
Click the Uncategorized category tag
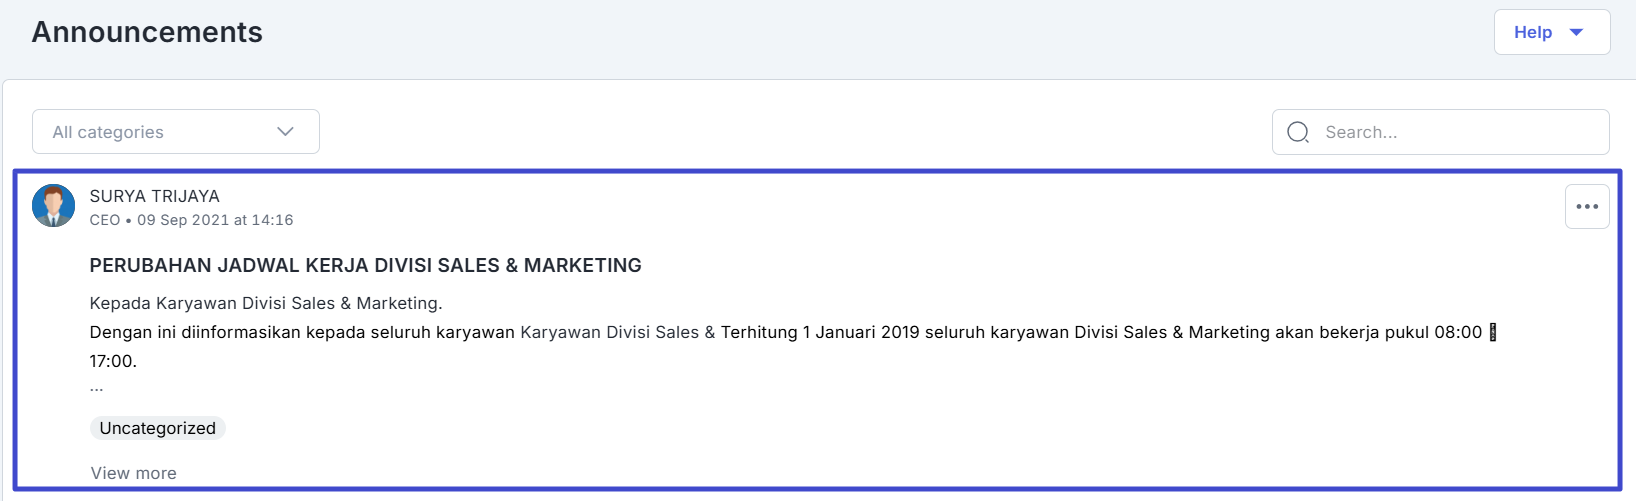(x=158, y=428)
